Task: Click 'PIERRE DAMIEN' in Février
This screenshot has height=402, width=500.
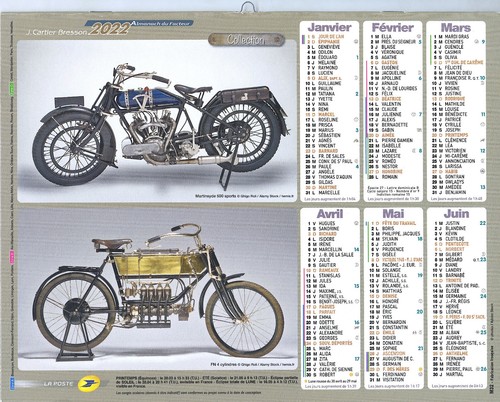Action: (397, 140)
